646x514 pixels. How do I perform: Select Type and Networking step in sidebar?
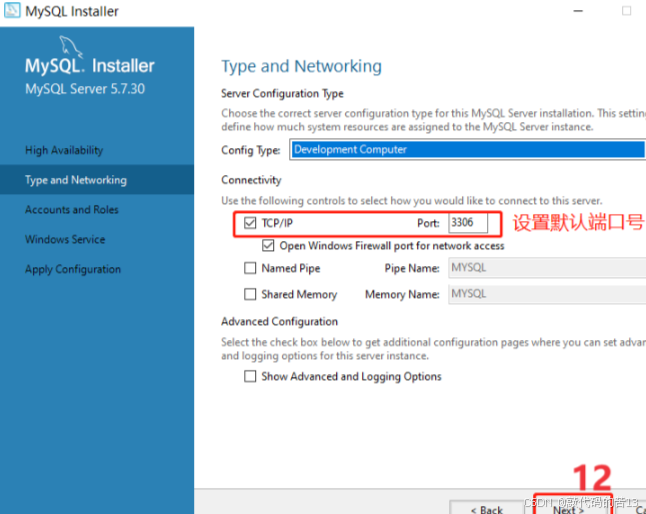tap(97, 180)
